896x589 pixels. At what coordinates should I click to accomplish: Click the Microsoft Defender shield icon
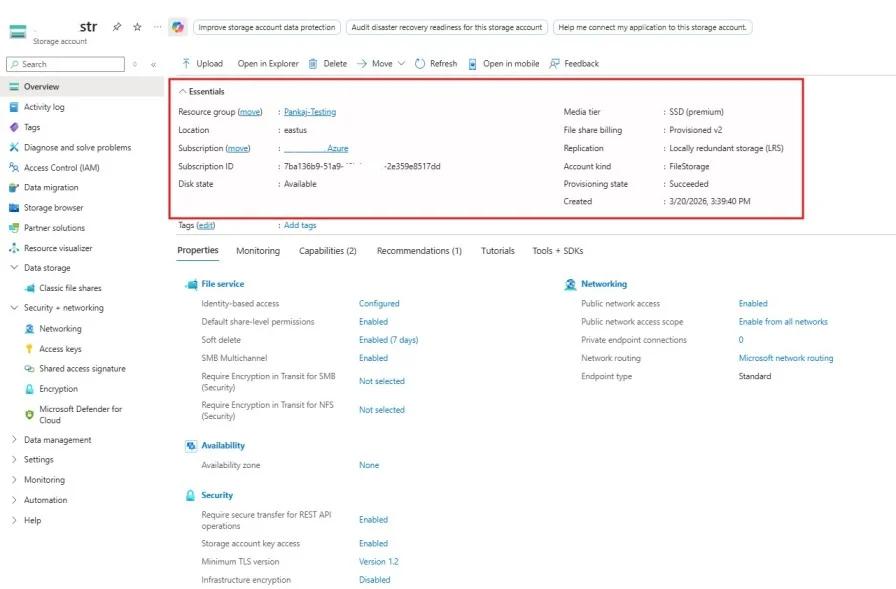[x=30, y=415]
